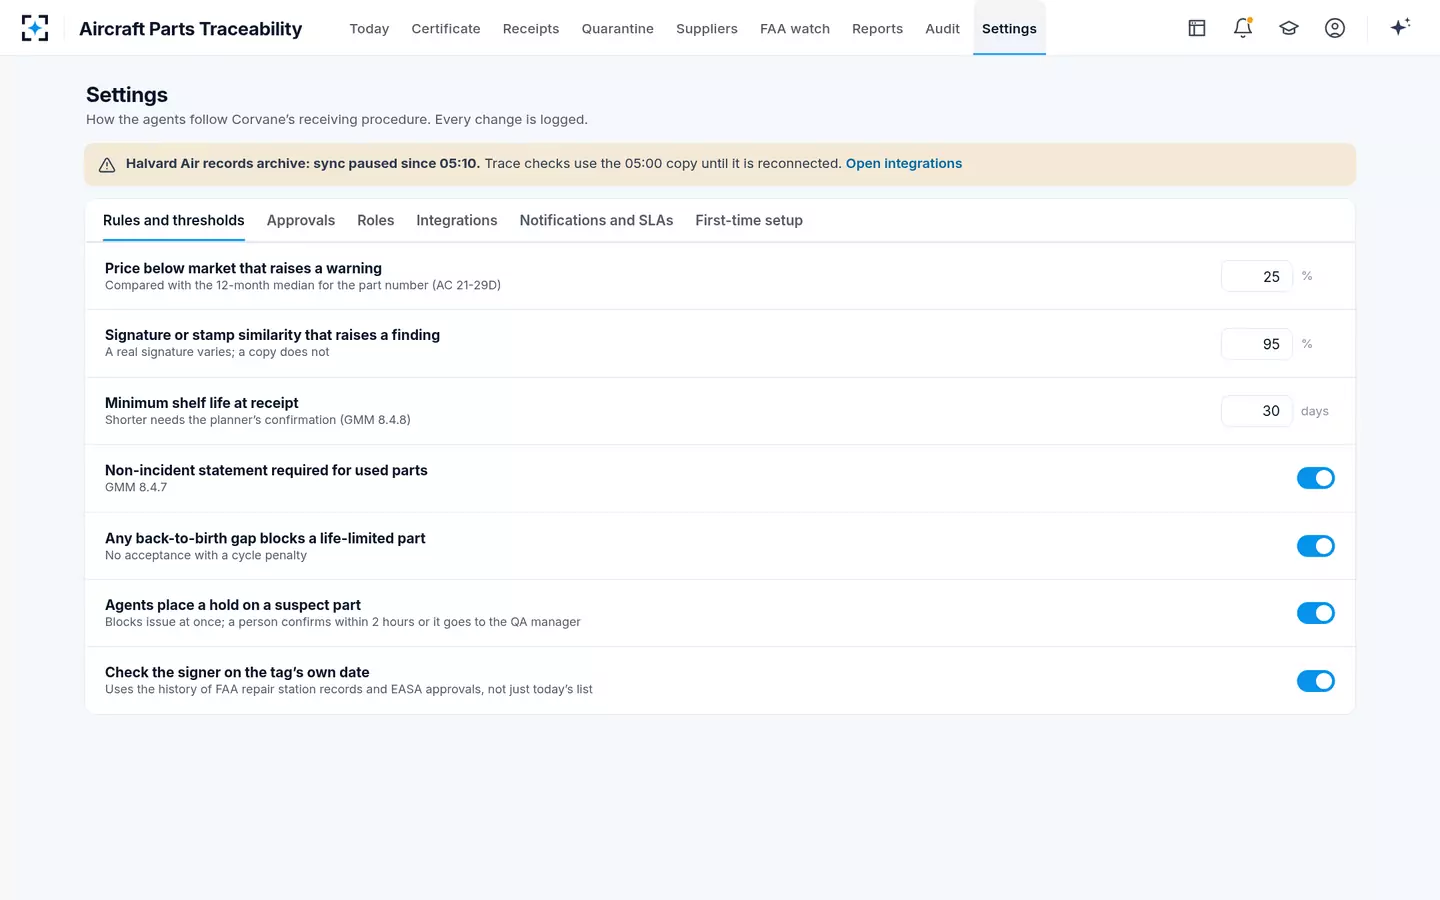Screen dimensions: 1440x900
Task: Open the user account profile icon
Action: pos(1335,28)
